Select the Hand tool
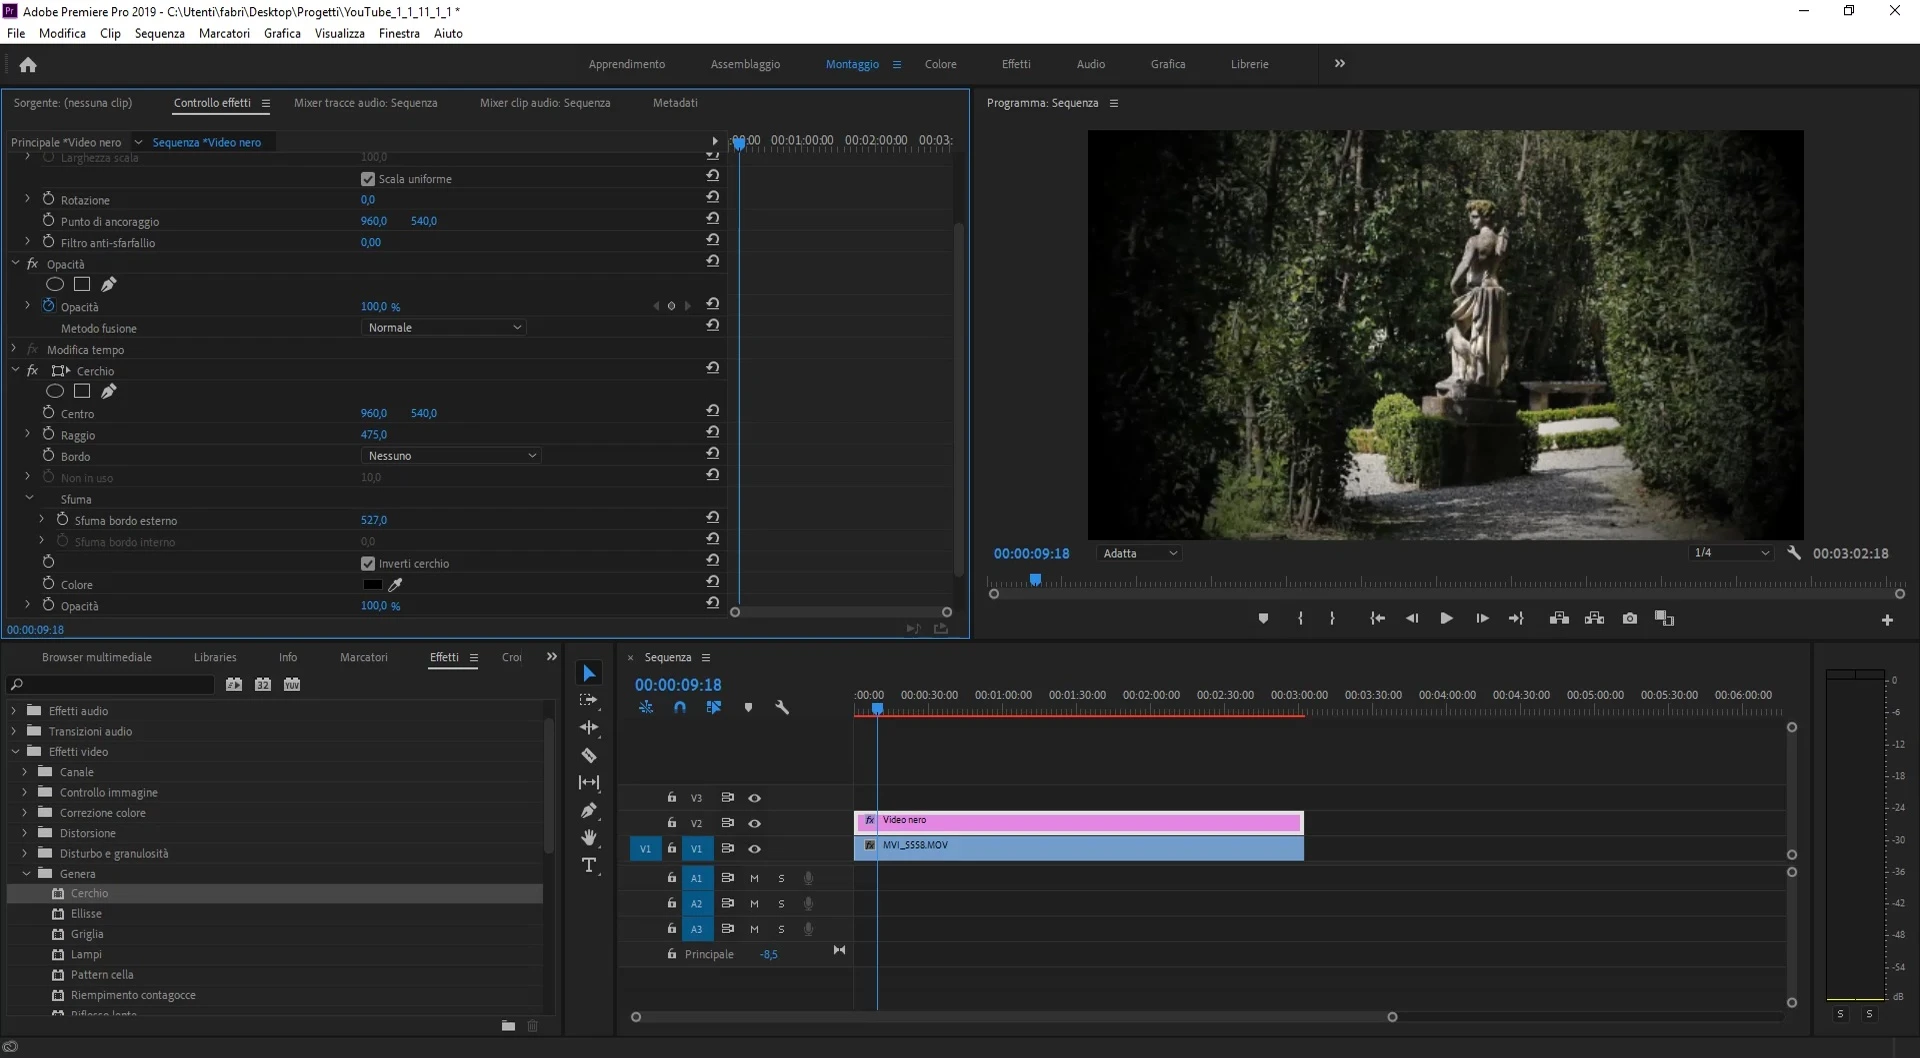The height and width of the screenshot is (1058, 1920). coord(589,837)
